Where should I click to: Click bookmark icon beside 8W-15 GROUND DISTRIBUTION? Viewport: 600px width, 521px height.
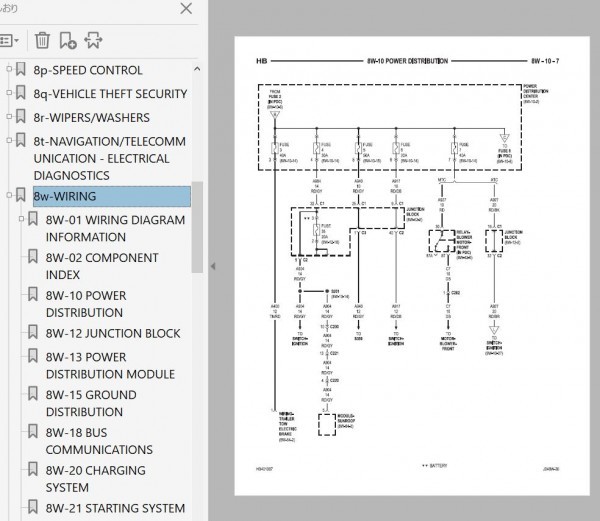(33, 394)
